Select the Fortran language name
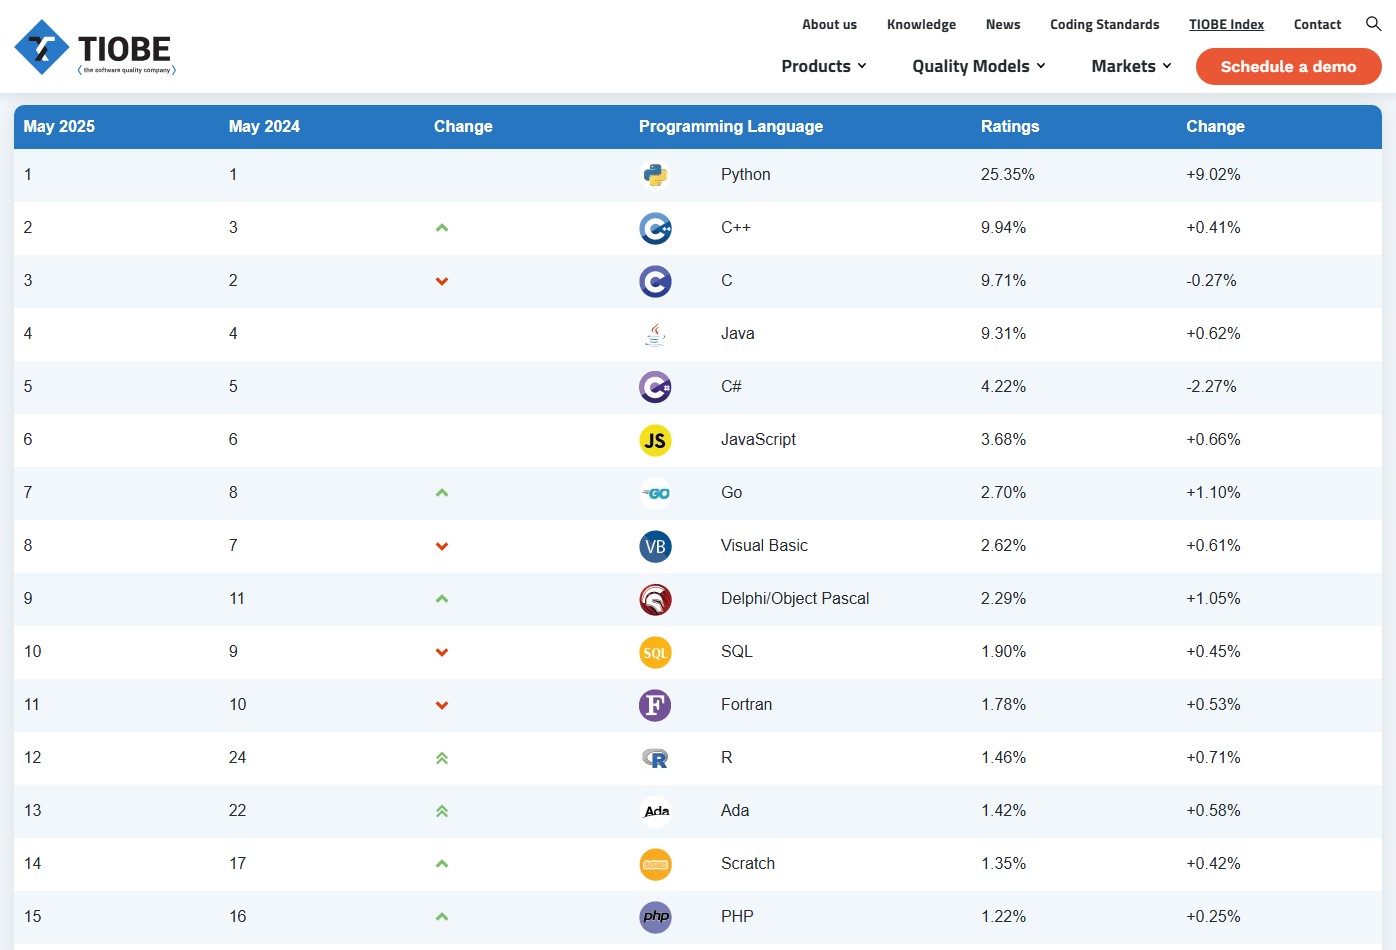1396x950 pixels. [746, 704]
